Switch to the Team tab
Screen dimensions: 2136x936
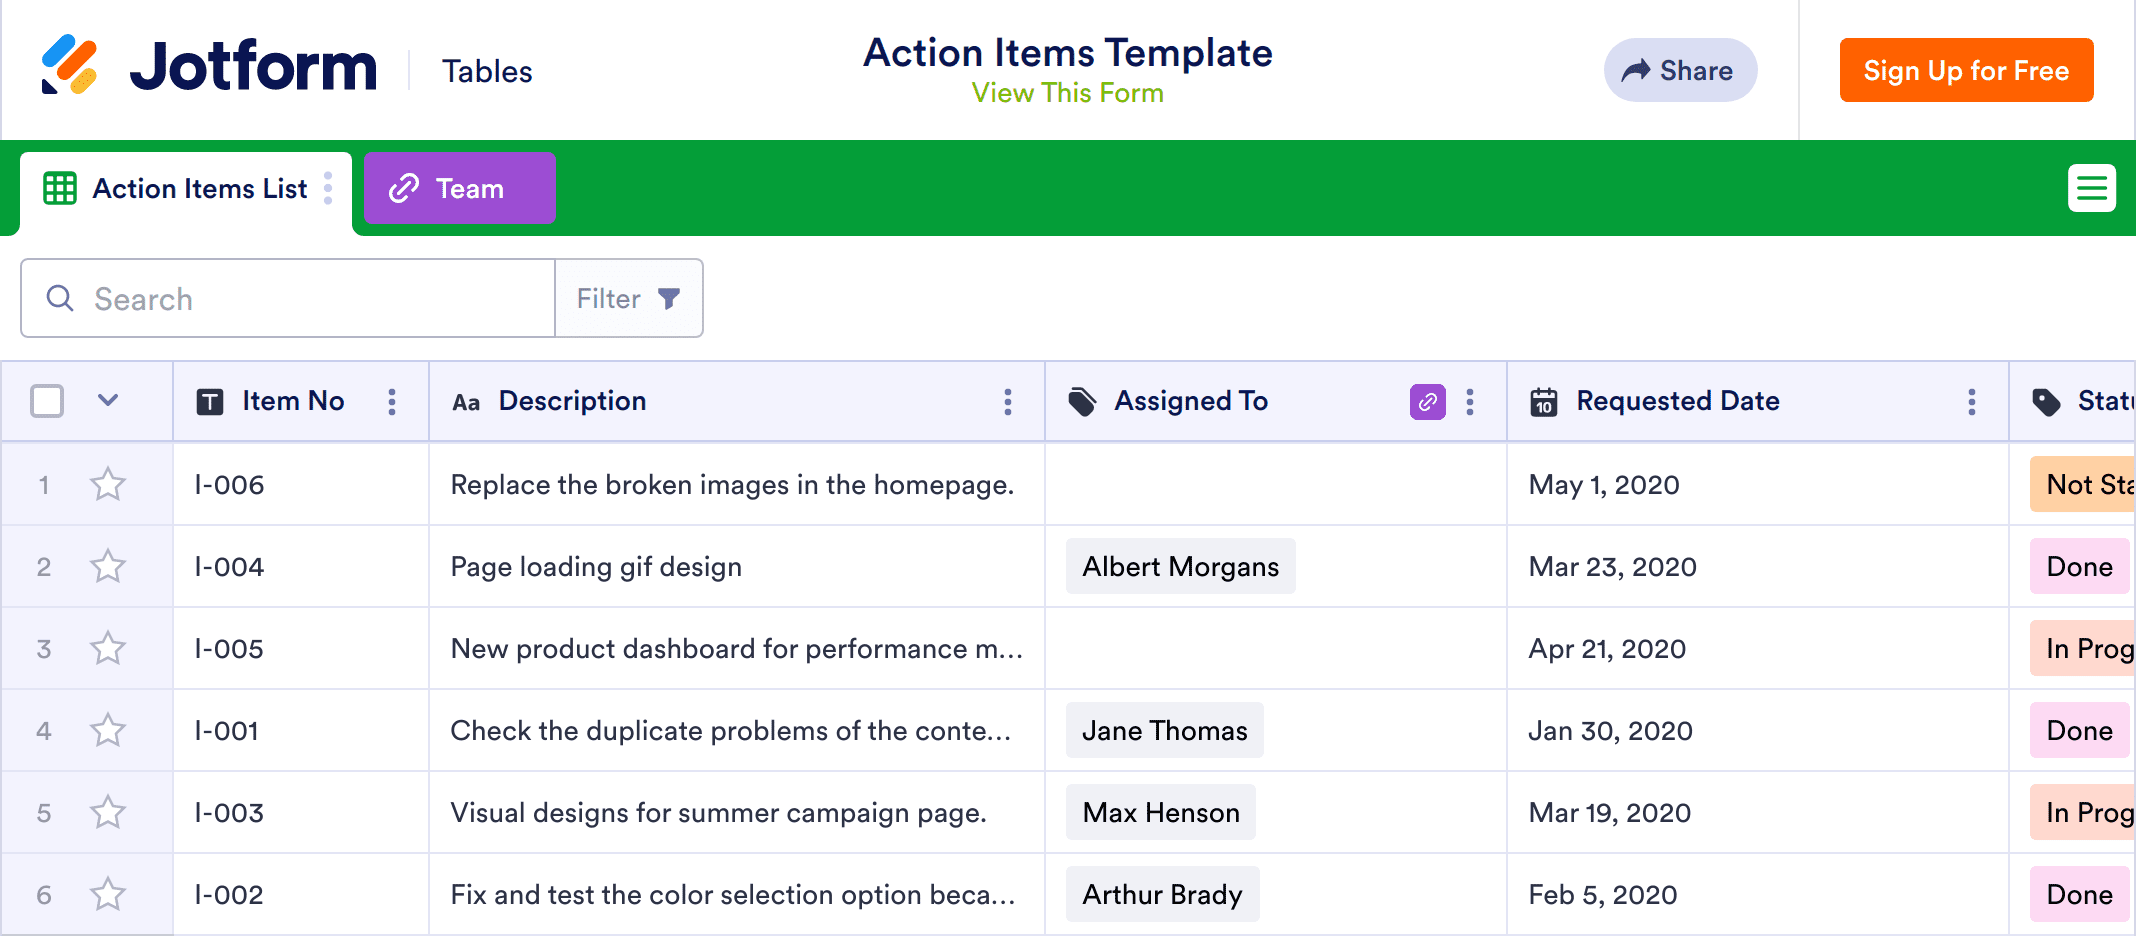coord(459,188)
